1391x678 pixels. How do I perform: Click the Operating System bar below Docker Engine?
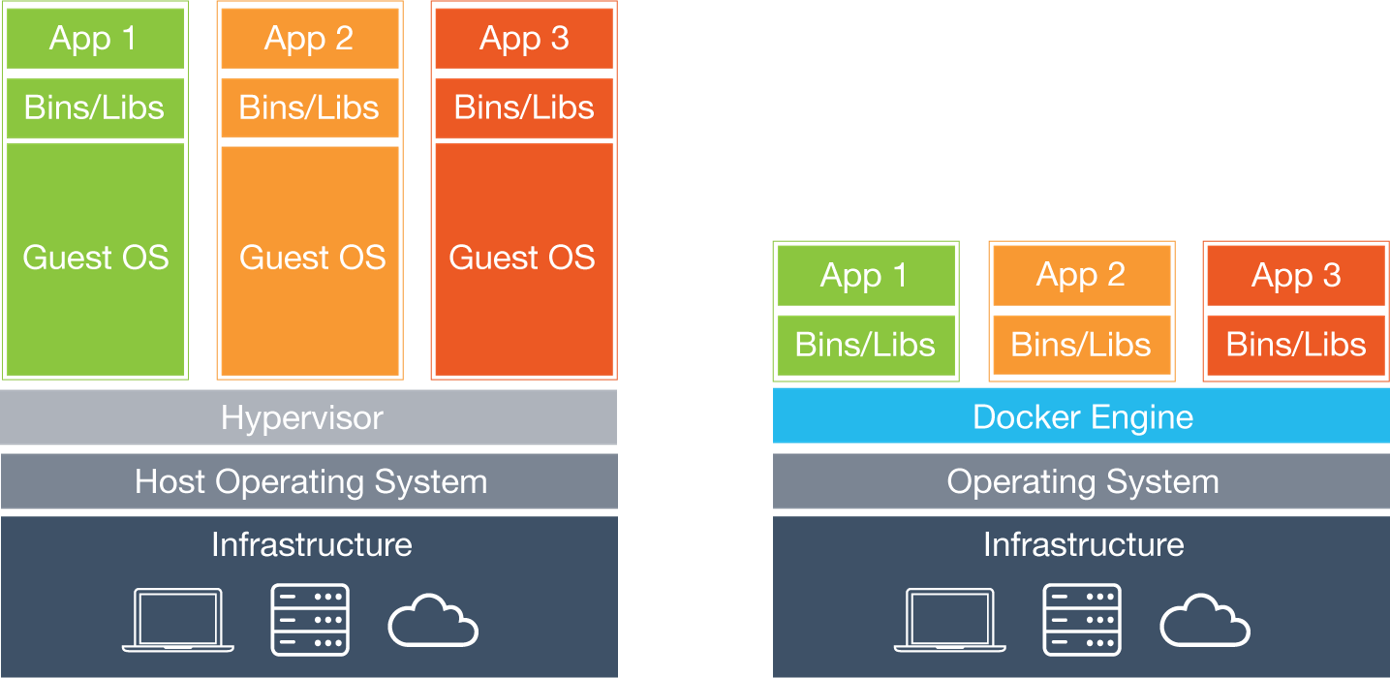1081,482
